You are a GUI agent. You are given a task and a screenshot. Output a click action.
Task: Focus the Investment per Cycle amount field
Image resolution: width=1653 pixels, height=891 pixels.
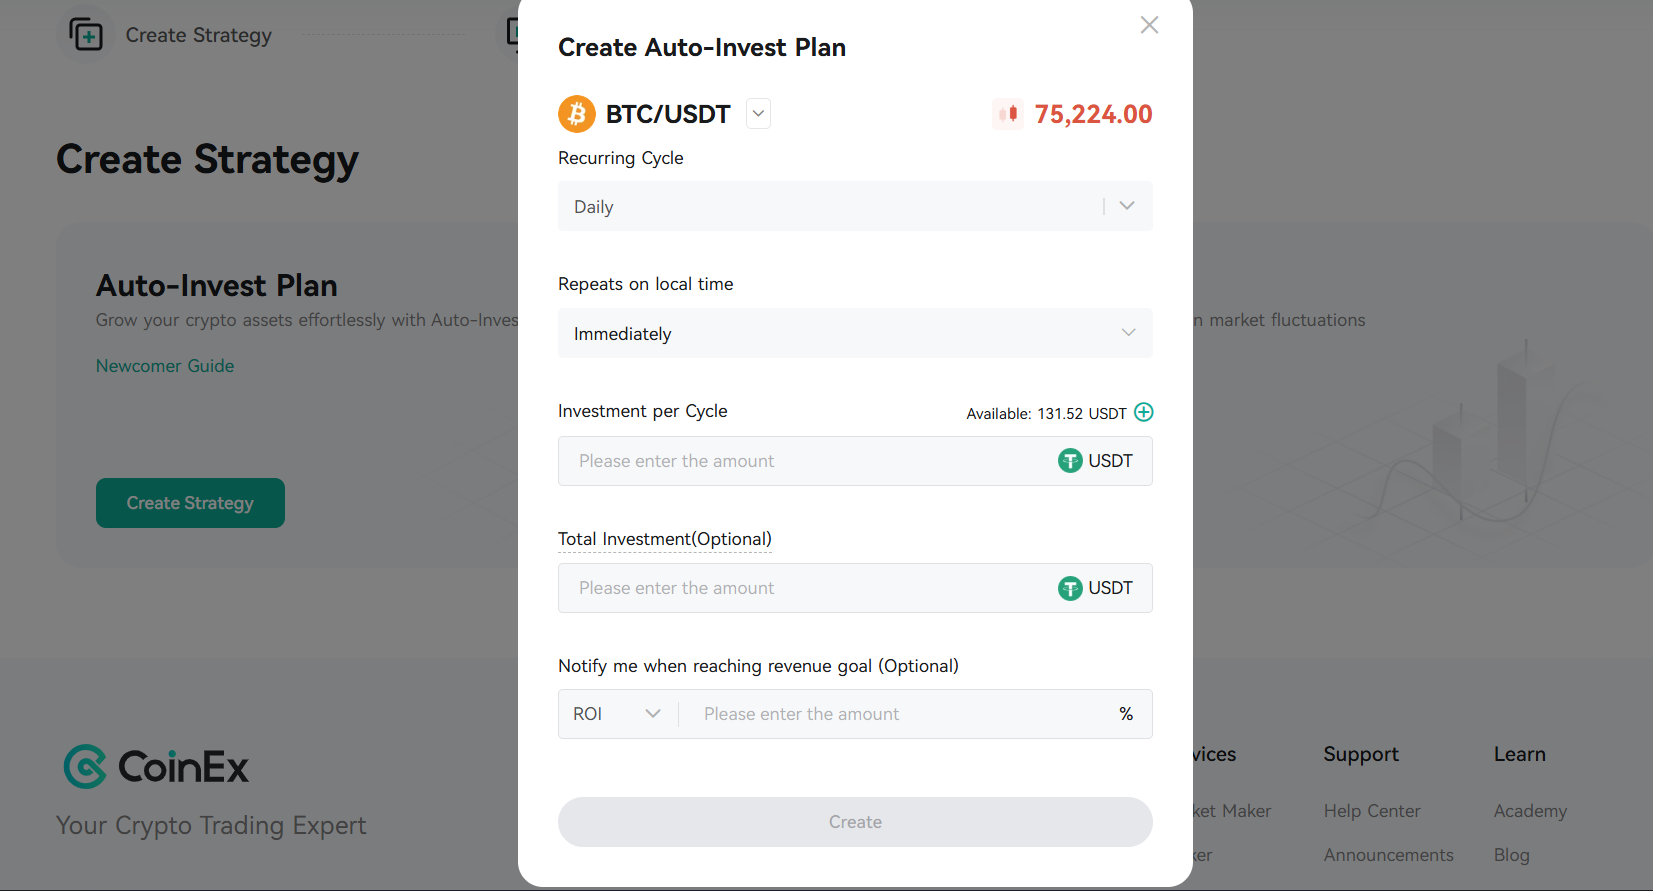855,461
